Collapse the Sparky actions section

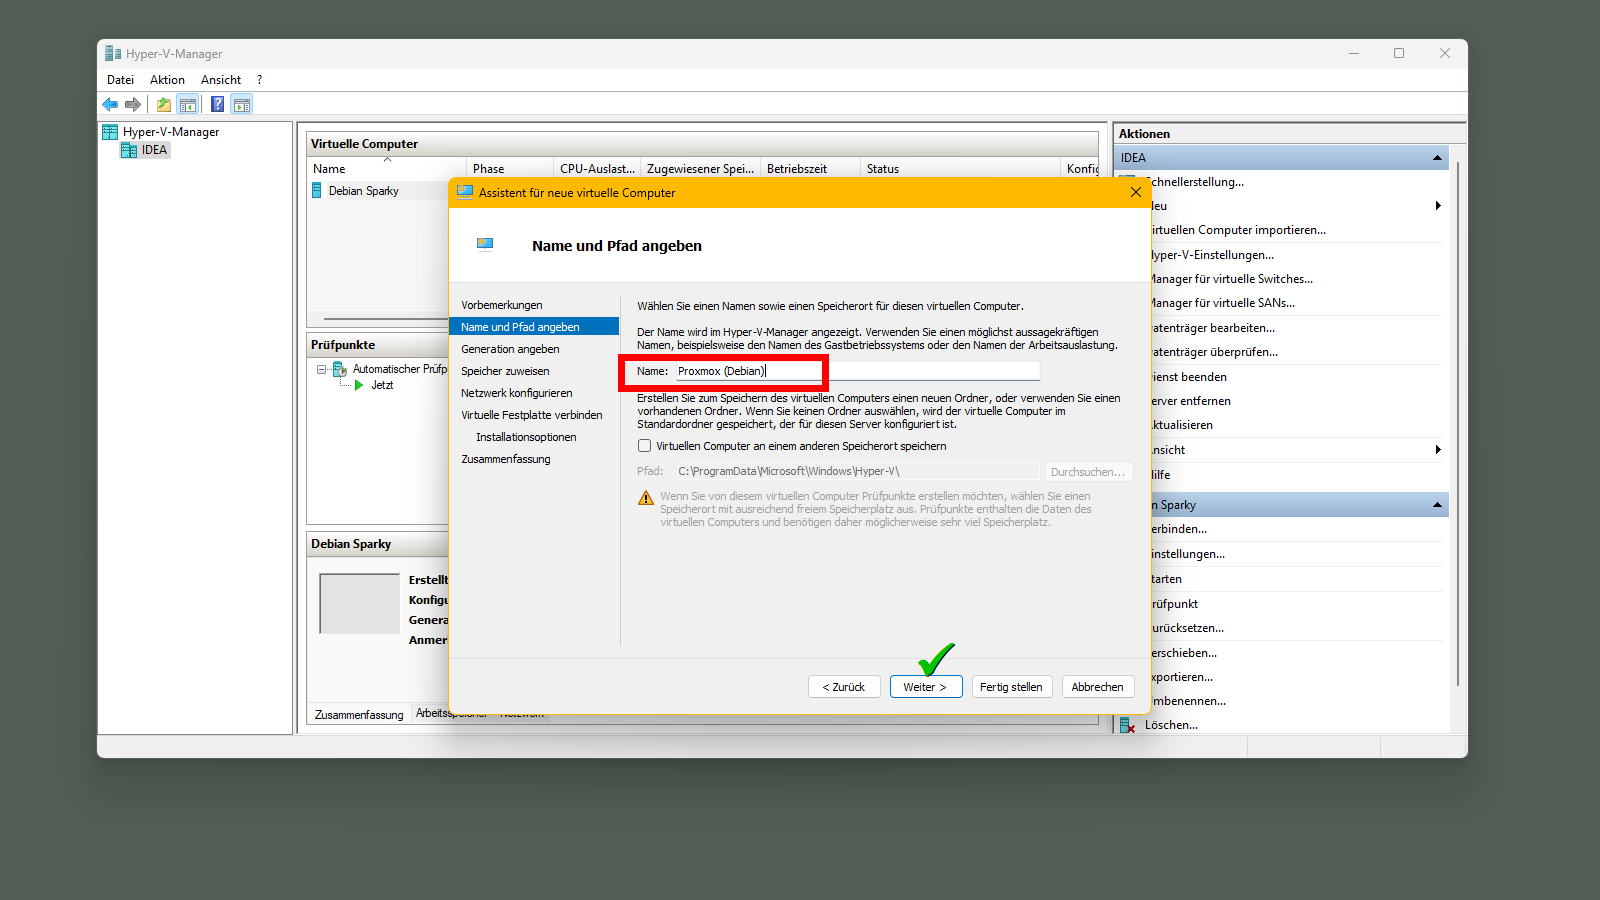point(1437,505)
